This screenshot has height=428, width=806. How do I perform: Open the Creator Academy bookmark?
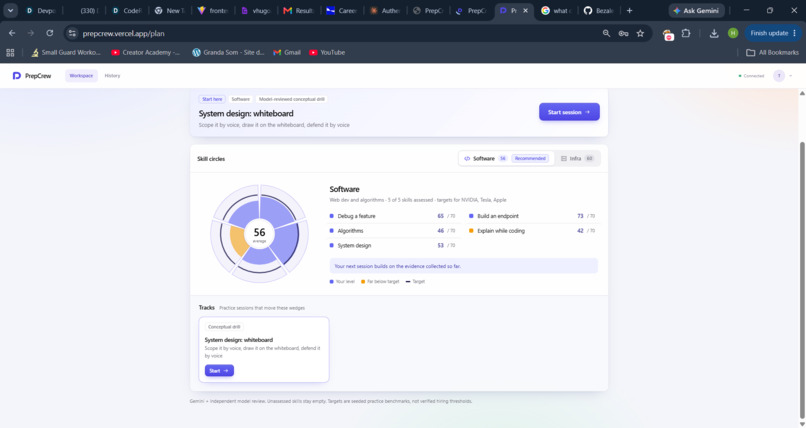click(x=145, y=52)
